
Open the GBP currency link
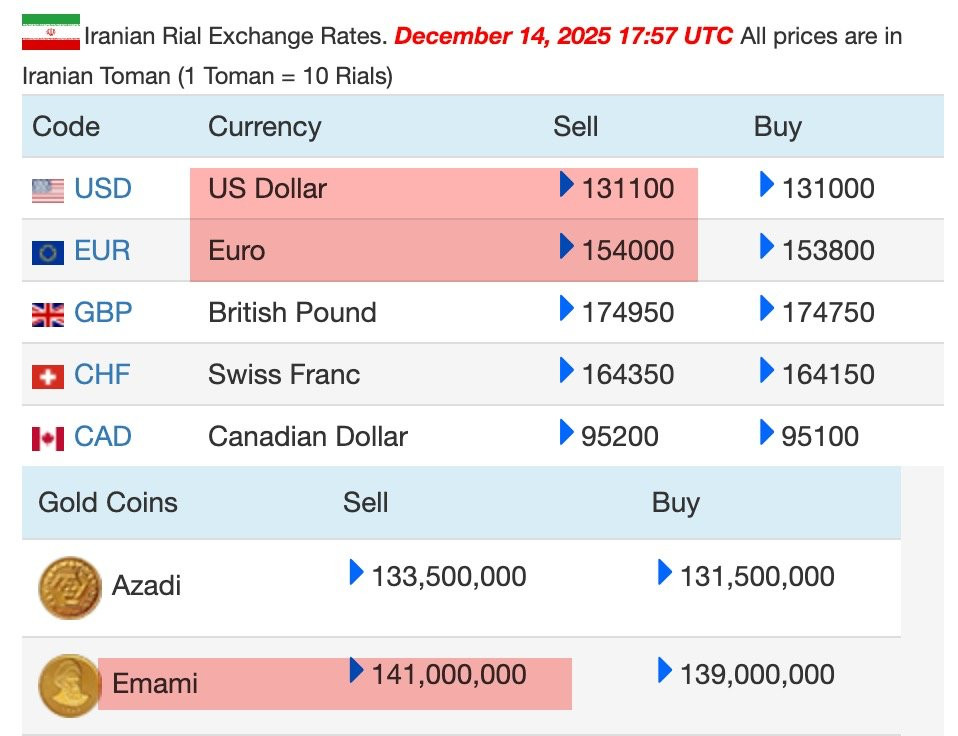103,312
